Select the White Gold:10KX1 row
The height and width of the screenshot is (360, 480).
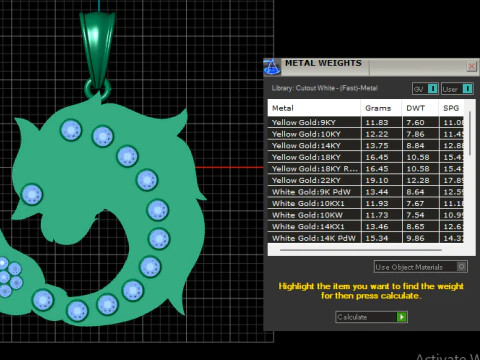(x=366, y=203)
